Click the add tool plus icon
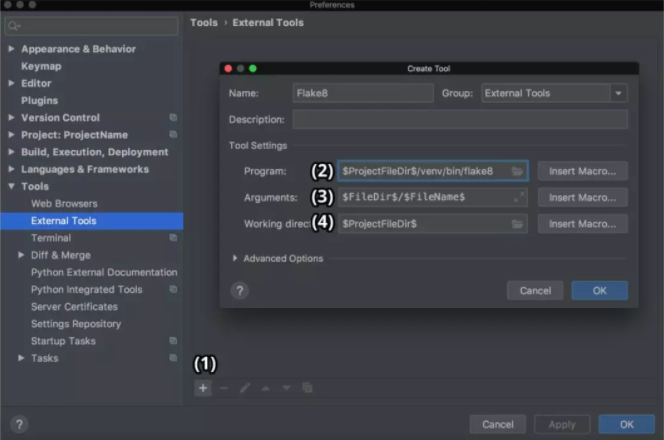 (x=203, y=387)
